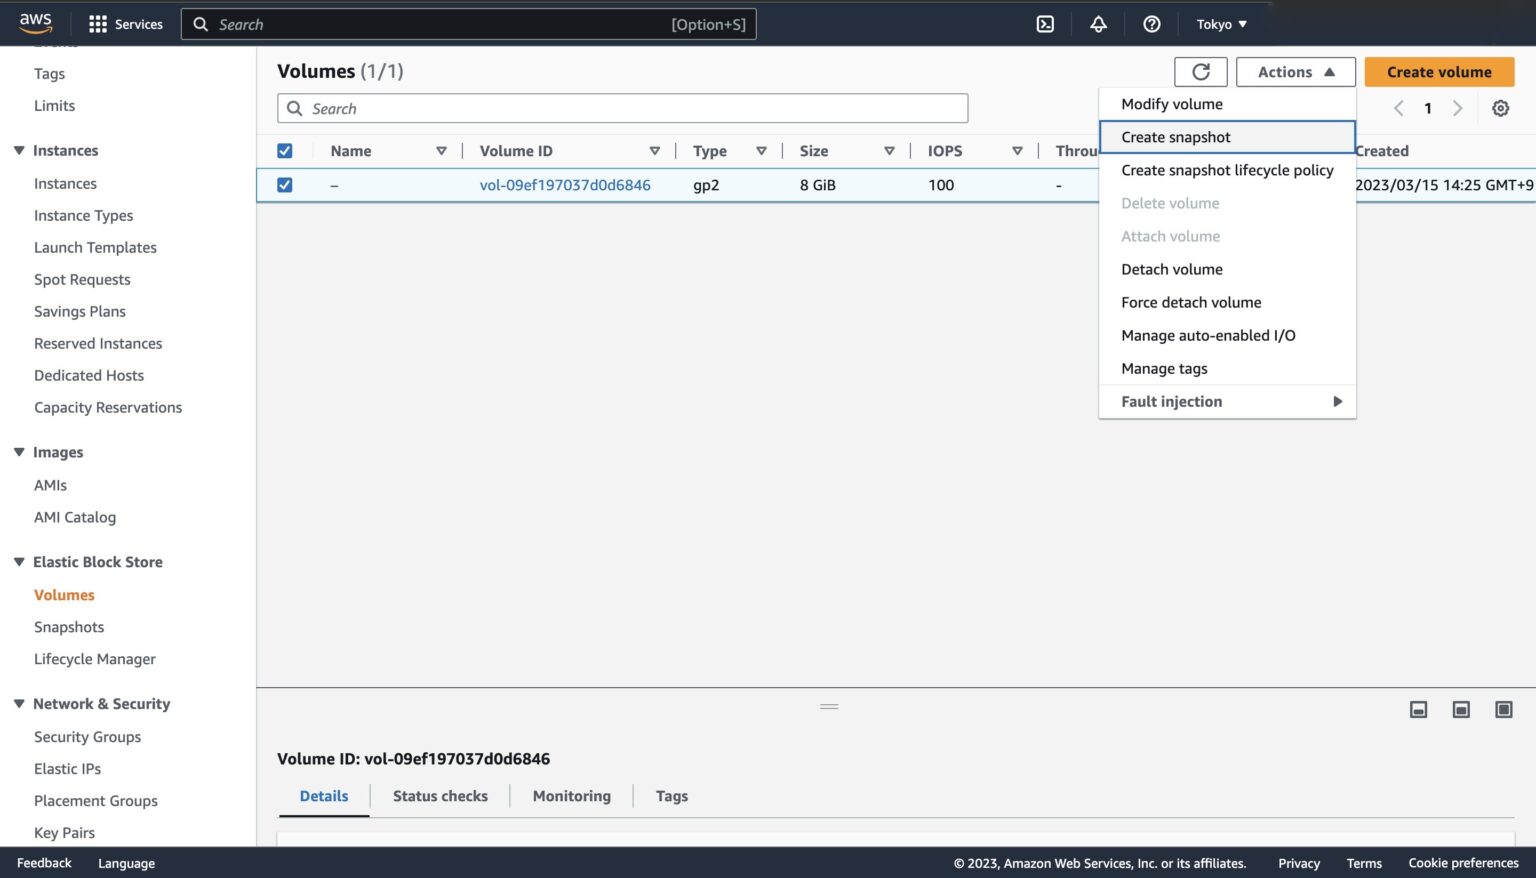Screen dimensions: 1536x878
Task: Open the Tokyo region selector
Action: coord(1220,23)
